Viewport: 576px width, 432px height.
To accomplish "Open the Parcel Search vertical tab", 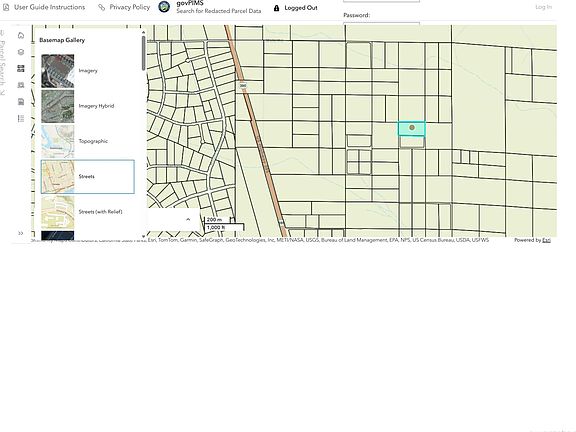I will (3, 63).
